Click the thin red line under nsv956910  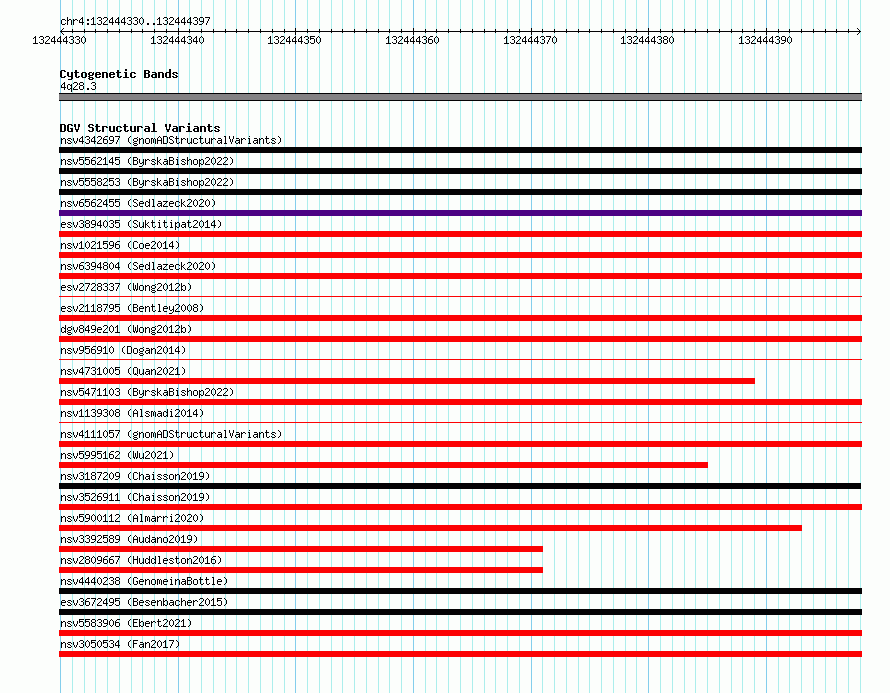pos(460,359)
